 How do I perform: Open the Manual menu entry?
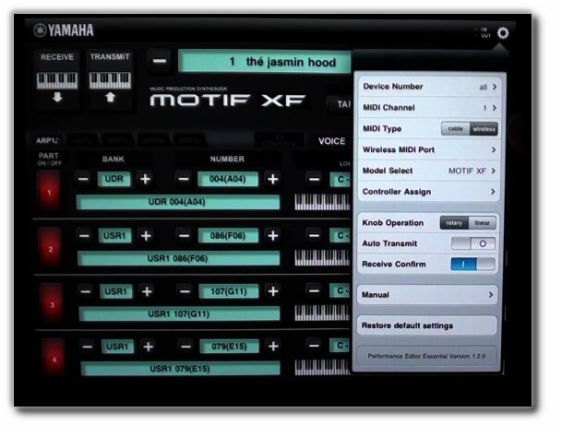(427, 295)
